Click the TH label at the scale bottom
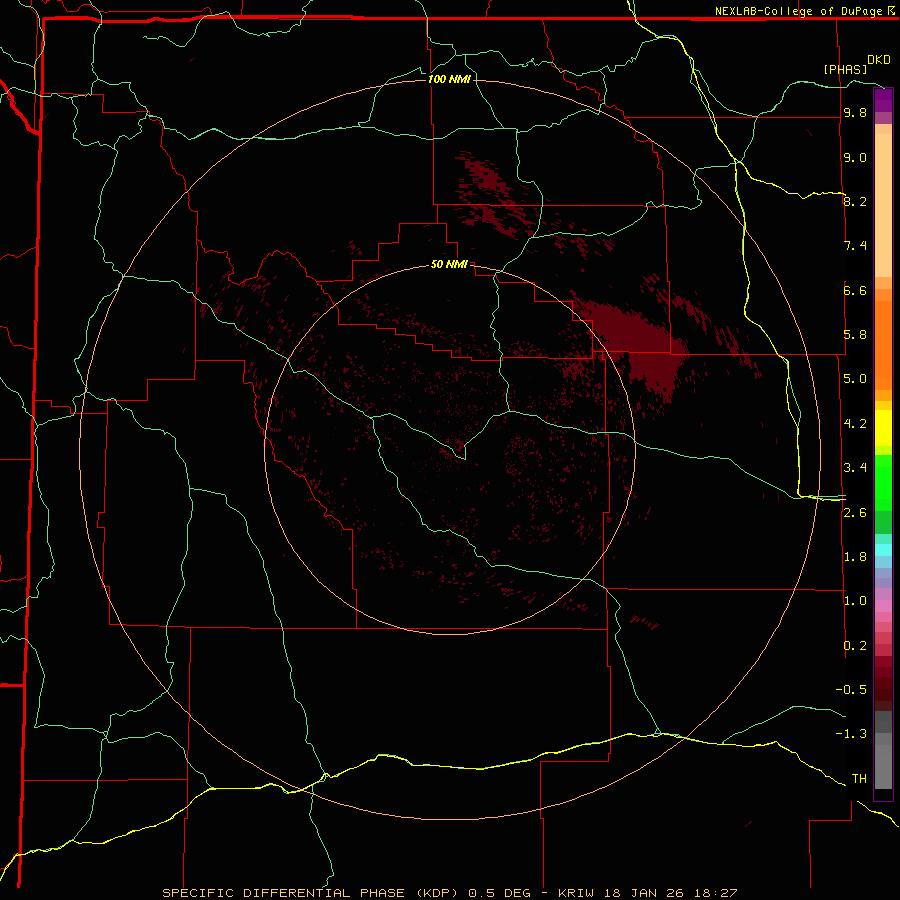 tap(859, 779)
